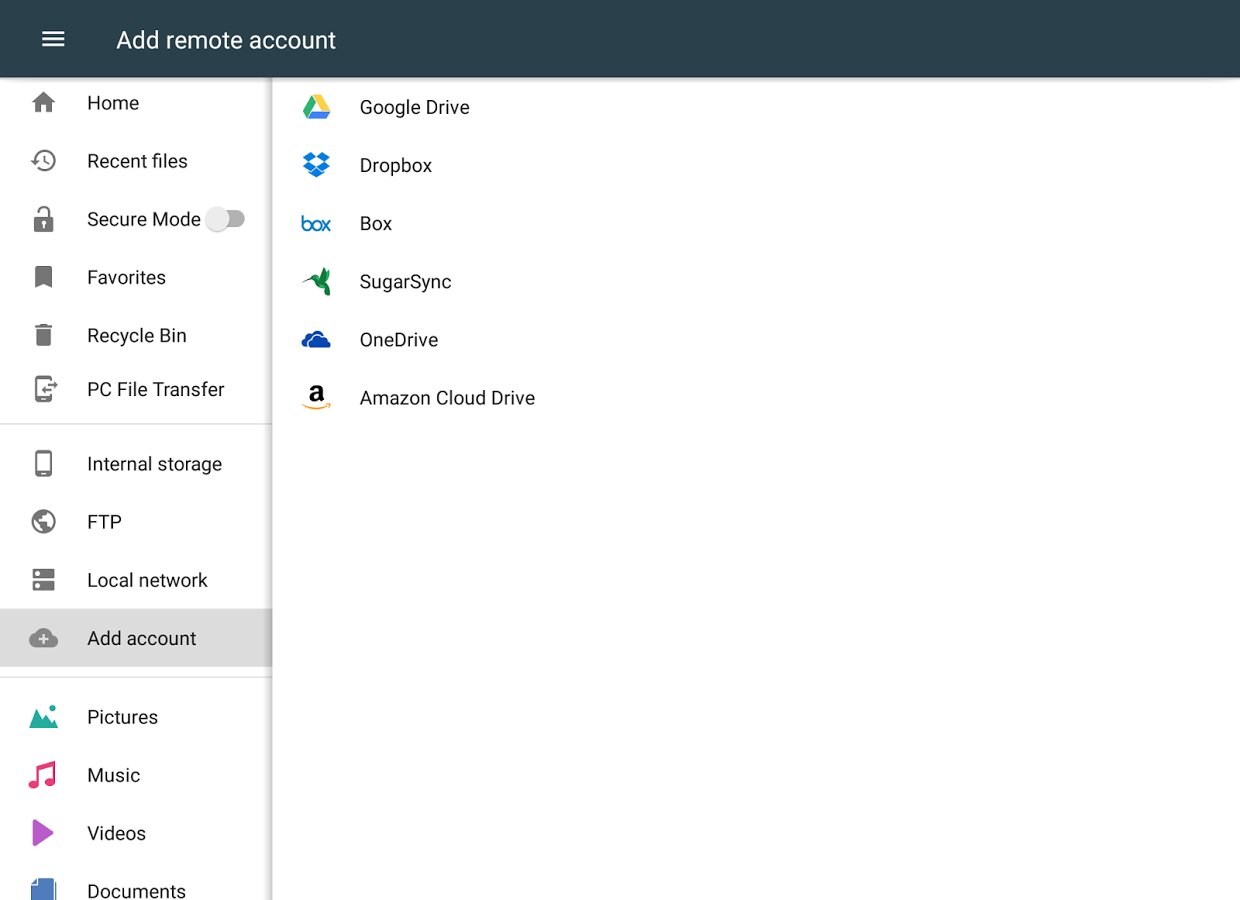Click the Google Drive logo icon

(316, 107)
